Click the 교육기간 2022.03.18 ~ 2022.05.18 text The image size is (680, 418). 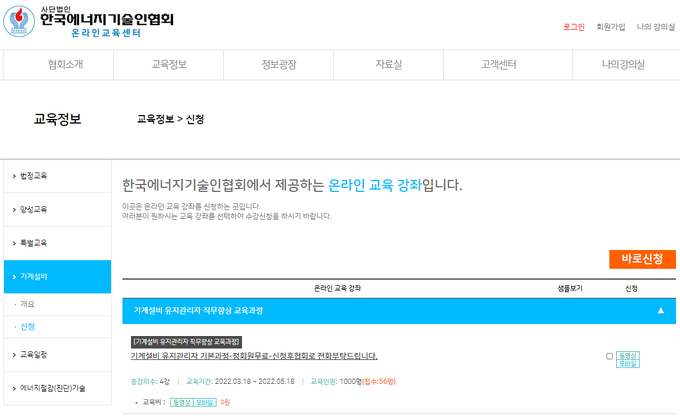point(240,382)
